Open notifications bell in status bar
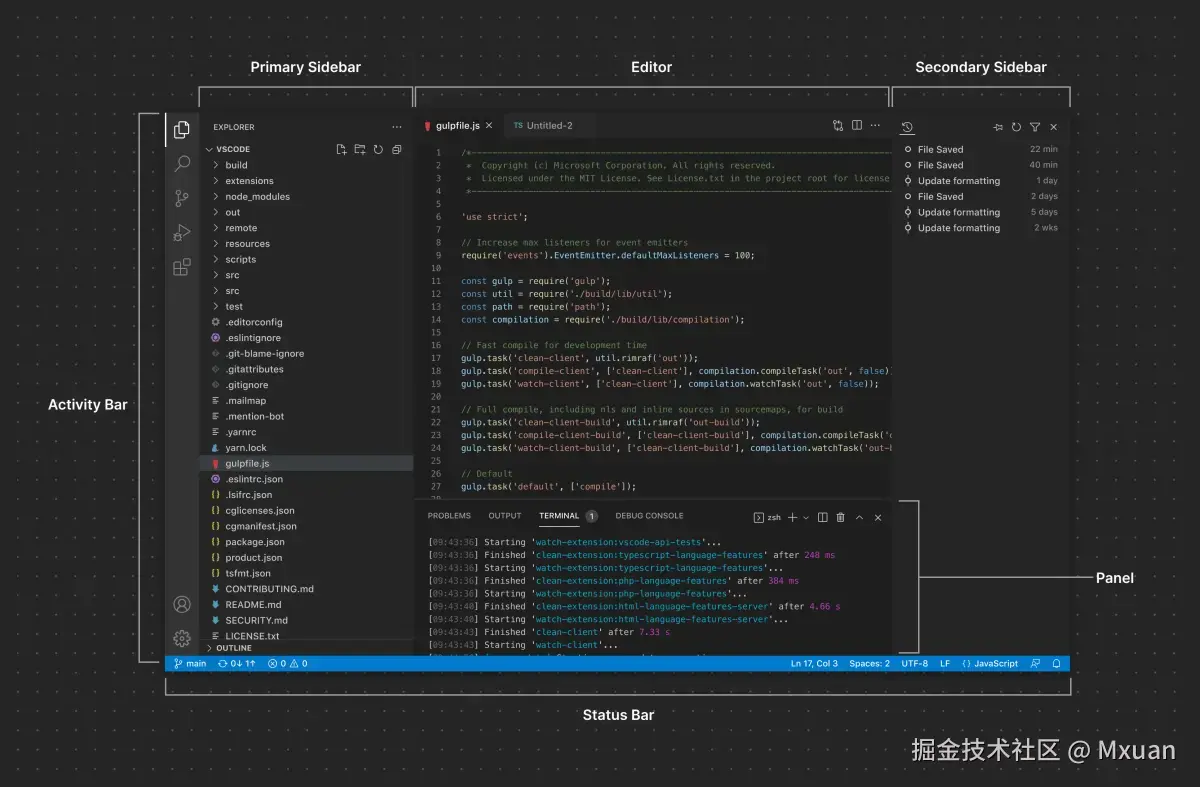 coord(1056,663)
